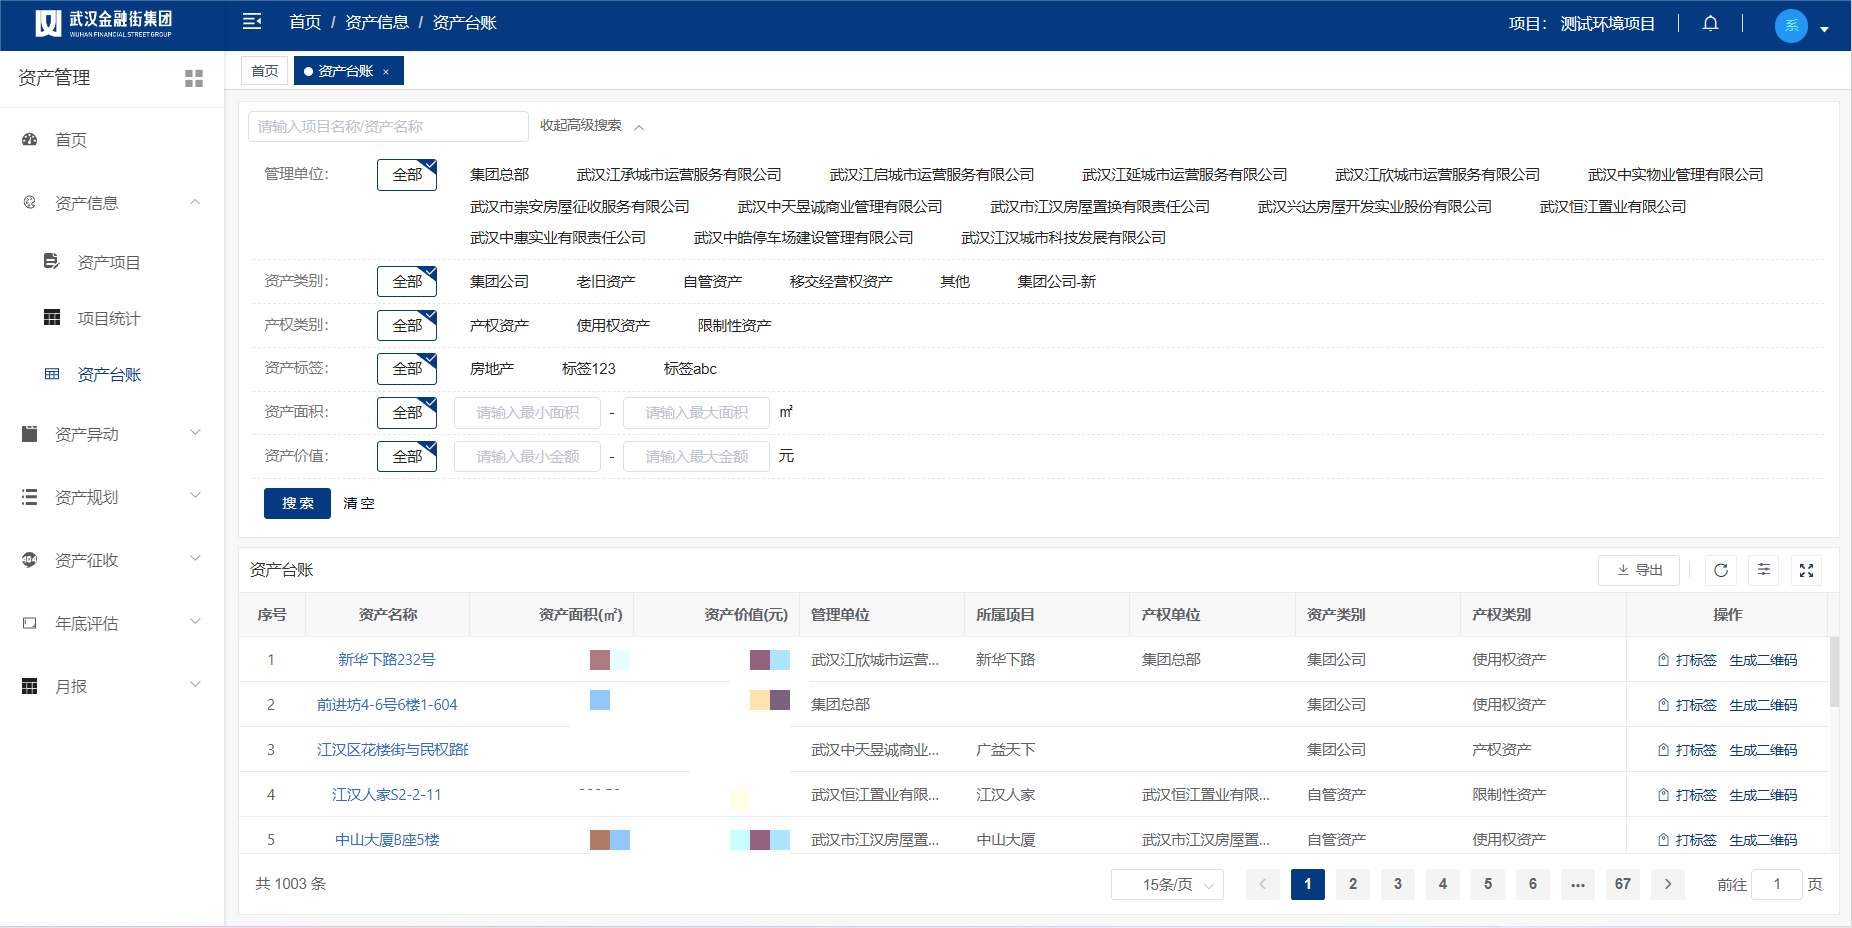Select 产权资产 property type filter

click(x=499, y=326)
